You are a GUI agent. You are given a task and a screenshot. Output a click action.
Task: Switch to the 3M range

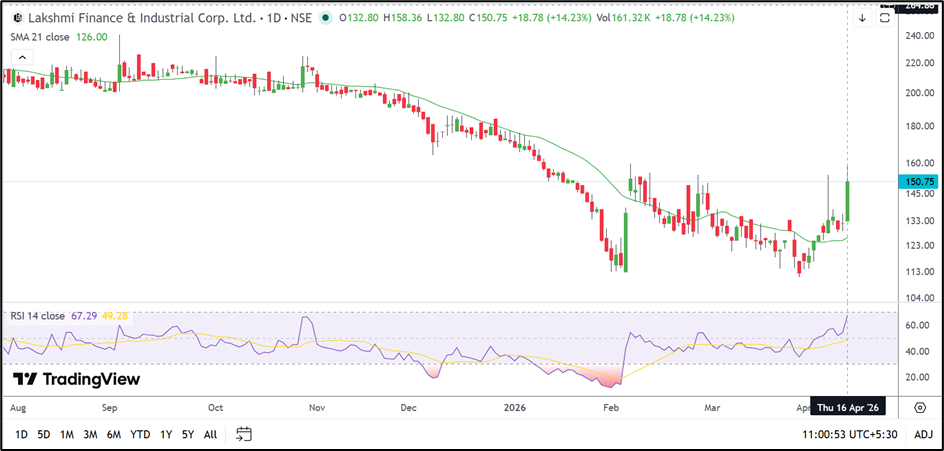coord(90,434)
